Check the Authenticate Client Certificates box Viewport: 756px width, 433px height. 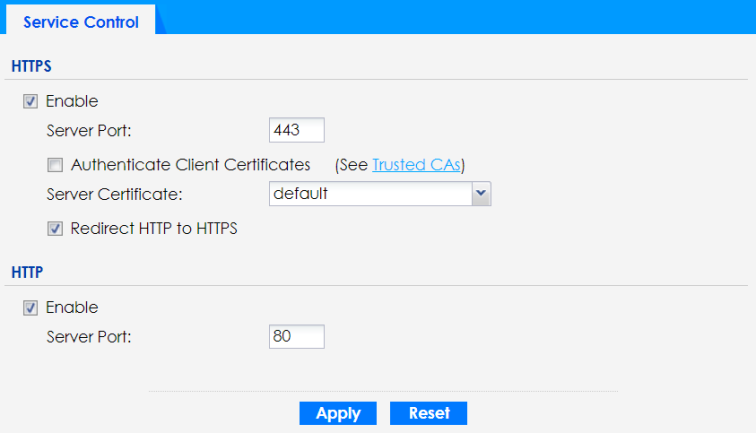(x=55, y=165)
